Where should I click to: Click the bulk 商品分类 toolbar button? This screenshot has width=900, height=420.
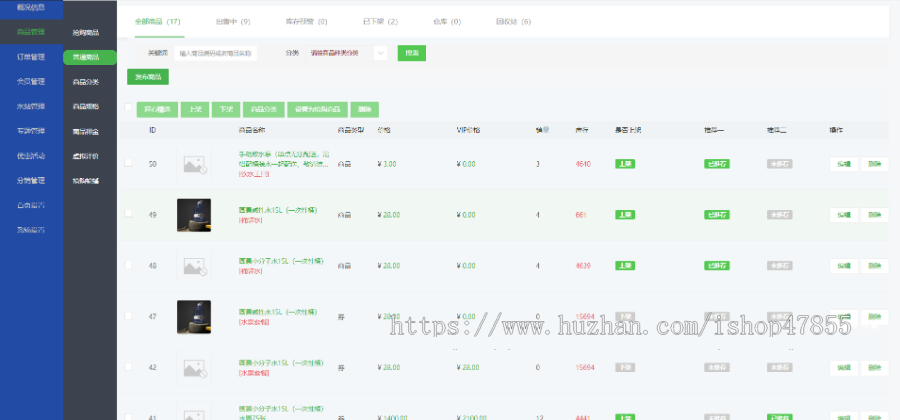tap(263, 110)
